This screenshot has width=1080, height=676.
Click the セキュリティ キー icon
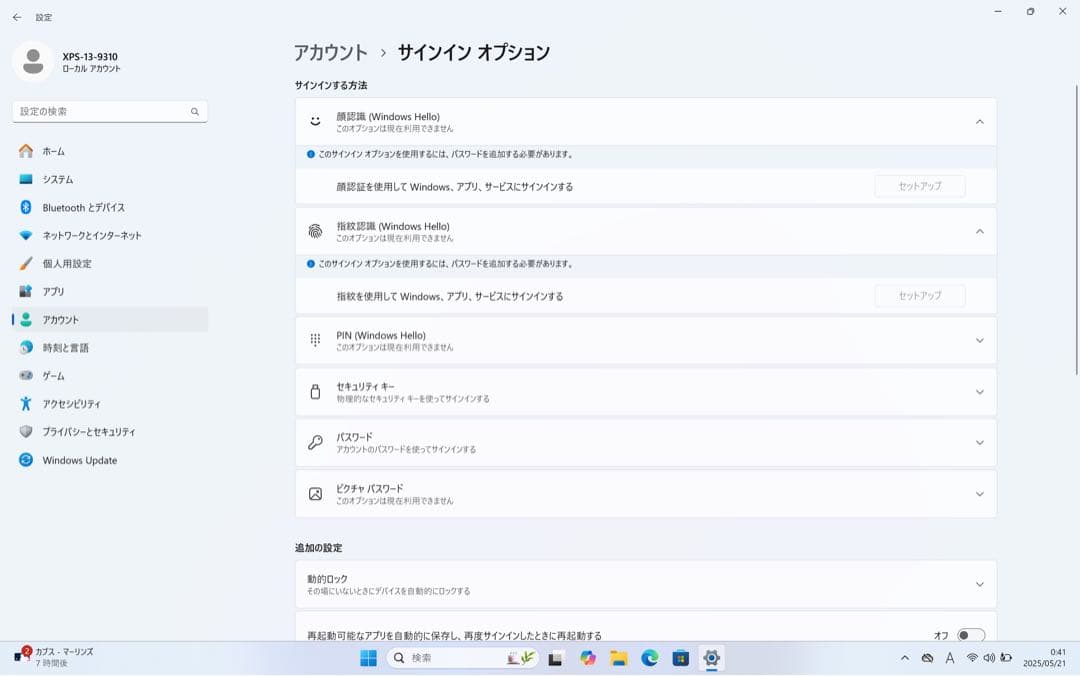[314, 391]
